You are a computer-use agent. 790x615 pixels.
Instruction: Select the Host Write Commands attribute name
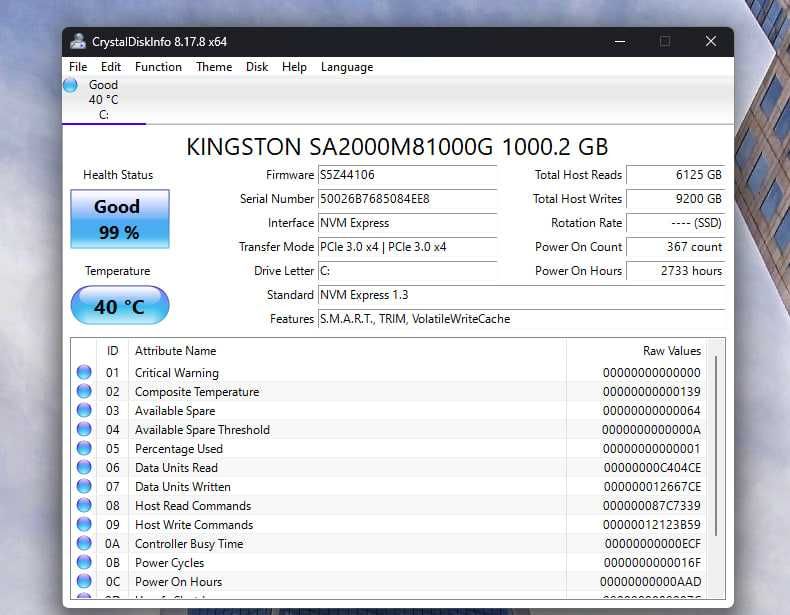click(194, 525)
